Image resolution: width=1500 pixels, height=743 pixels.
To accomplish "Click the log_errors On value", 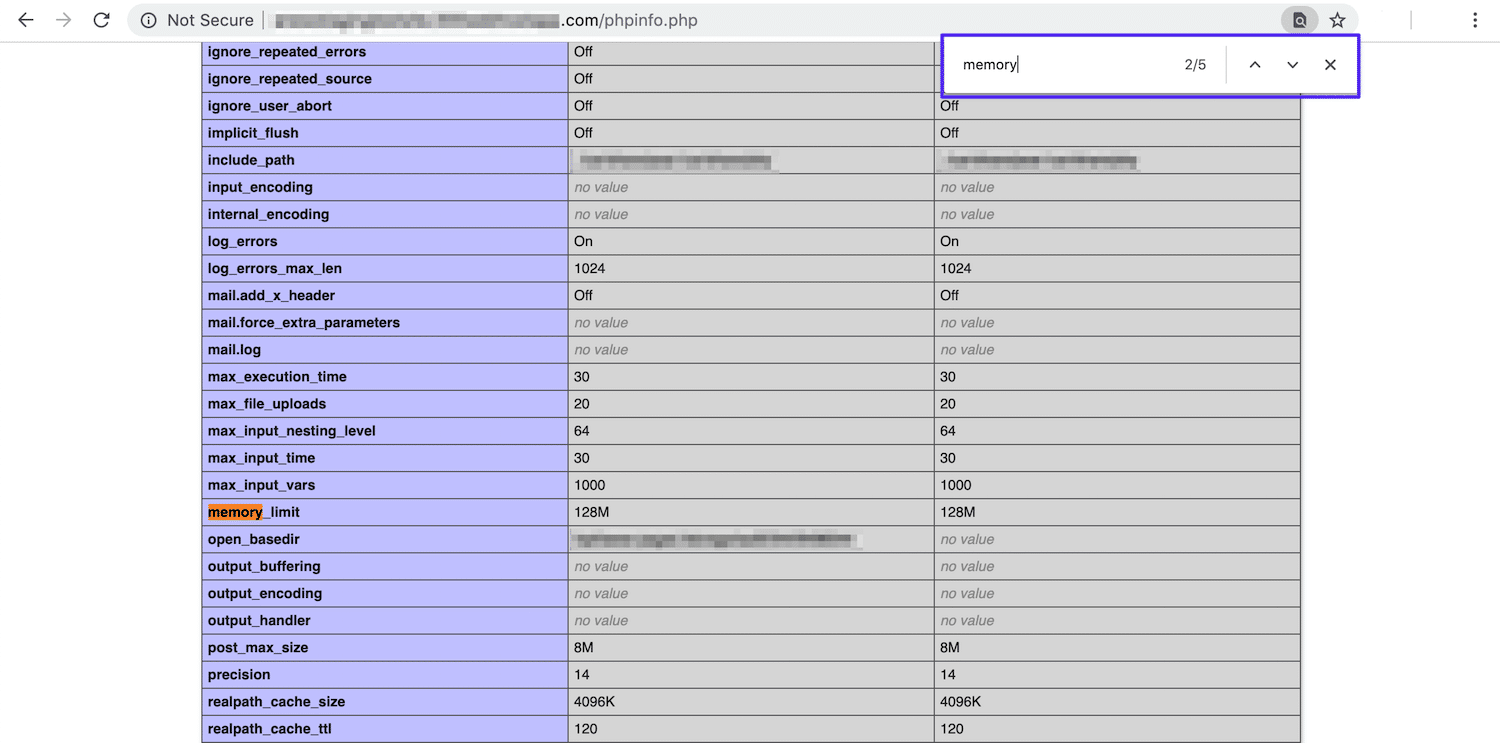I will [x=583, y=241].
